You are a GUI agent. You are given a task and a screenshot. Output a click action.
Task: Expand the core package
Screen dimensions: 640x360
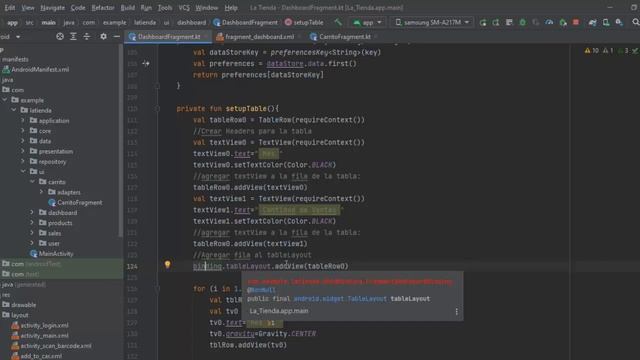[x=23, y=131]
